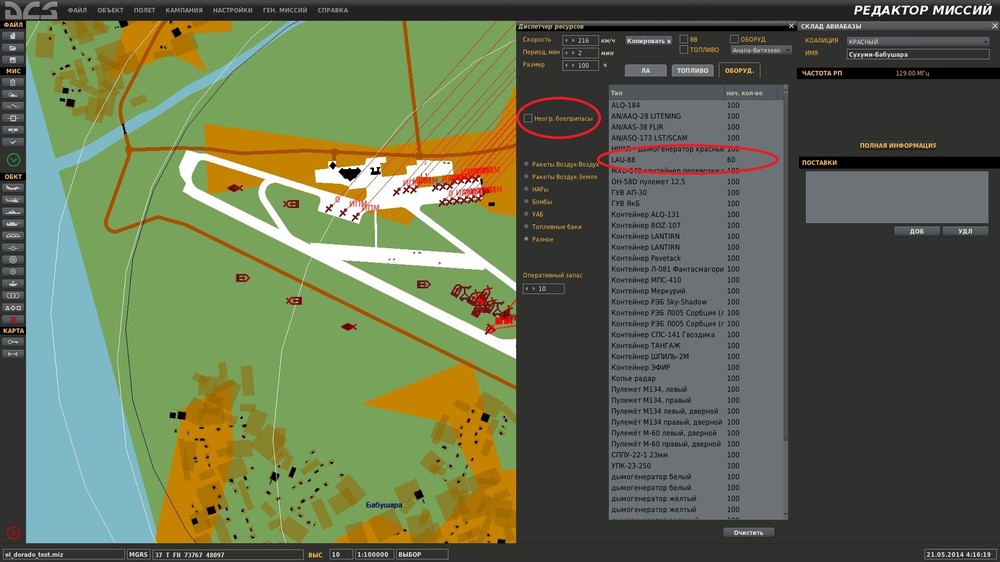The height and width of the screenshot is (562, 1000).
Task: Switch to the ТОПЛИВО tab
Action: 692,71
